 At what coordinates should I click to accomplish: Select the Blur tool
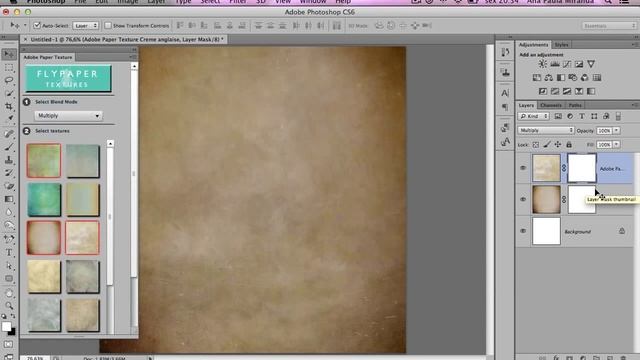point(9,212)
